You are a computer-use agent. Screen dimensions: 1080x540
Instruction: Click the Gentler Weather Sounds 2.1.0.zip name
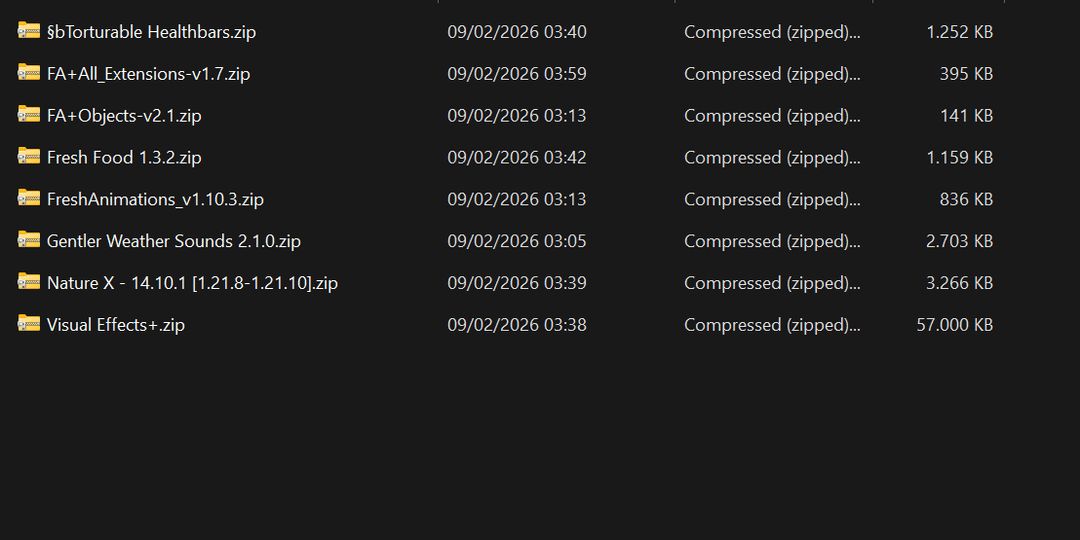coord(173,242)
